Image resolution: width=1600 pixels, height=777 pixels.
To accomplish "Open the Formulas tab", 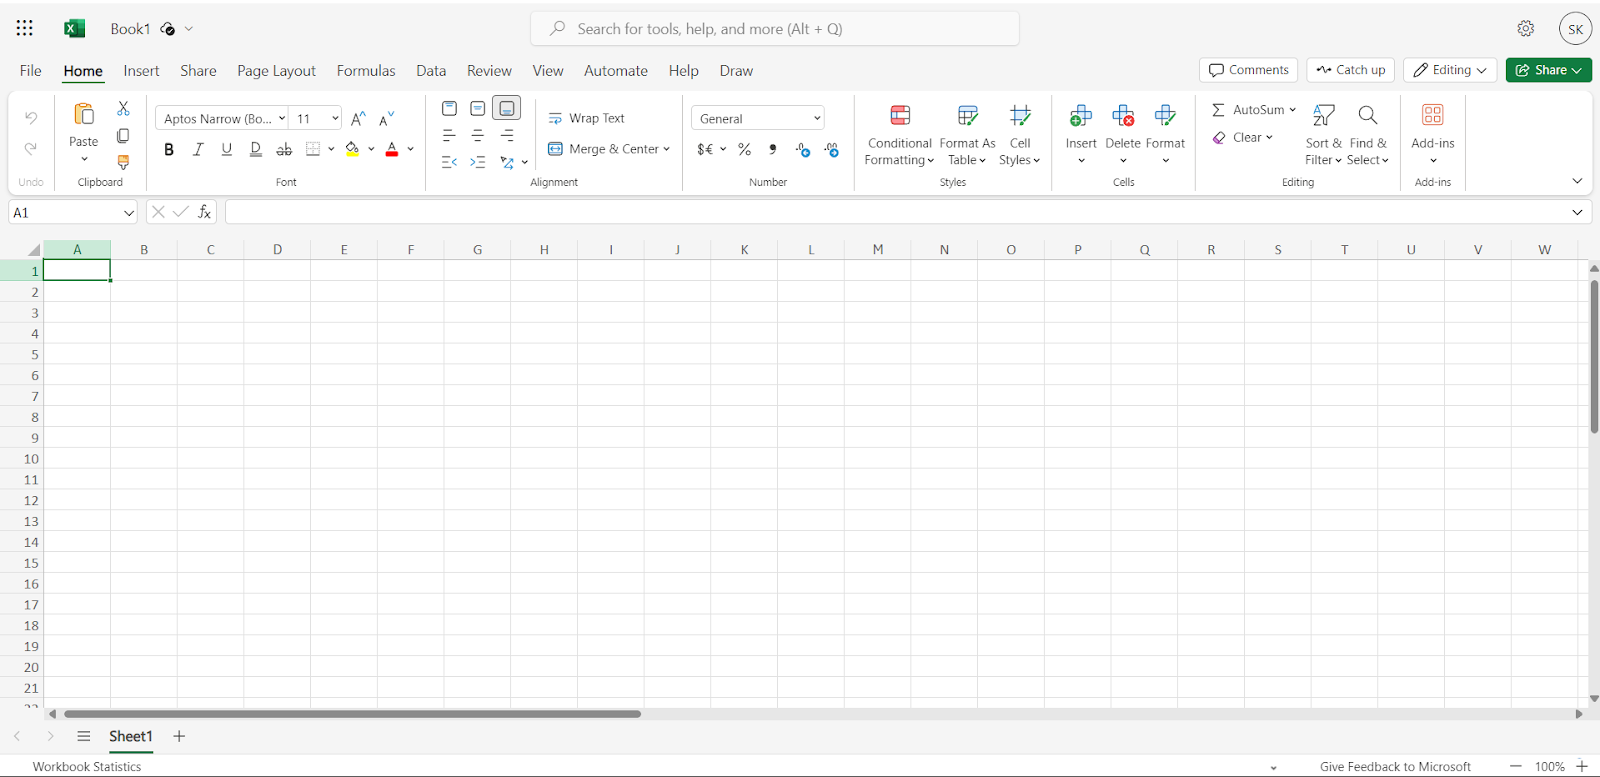I will 366,71.
